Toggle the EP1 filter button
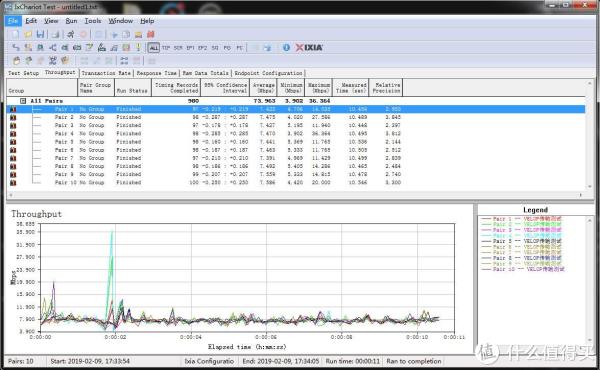The image size is (600, 370). click(x=190, y=48)
